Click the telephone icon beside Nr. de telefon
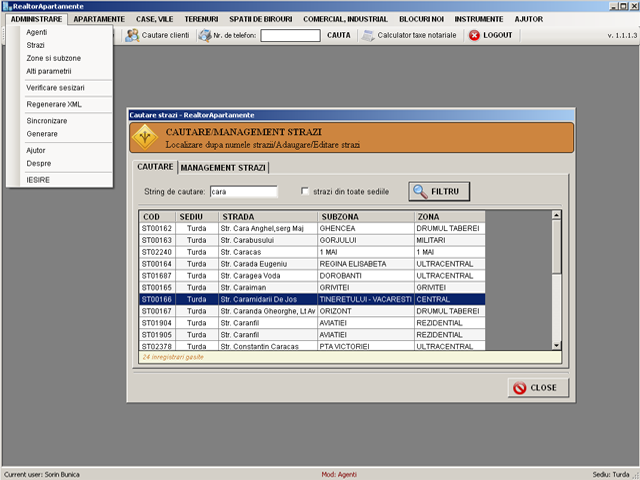 [x=205, y=35]
